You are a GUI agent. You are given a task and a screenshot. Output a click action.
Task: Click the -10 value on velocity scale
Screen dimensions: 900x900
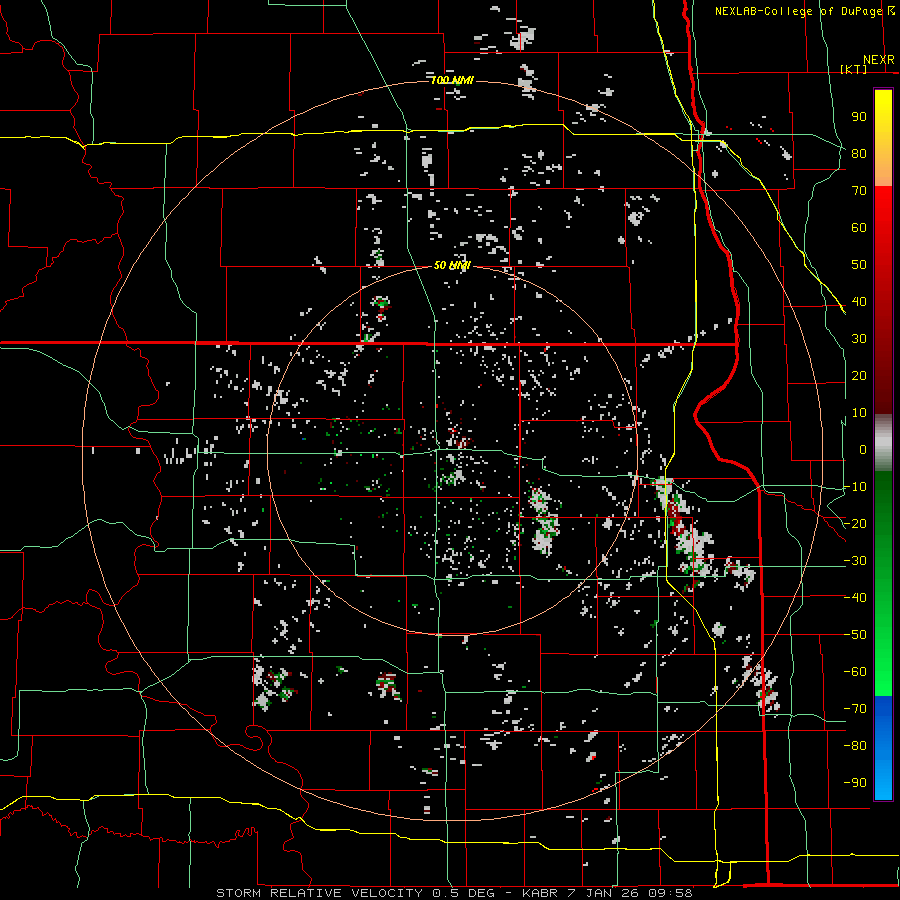tap(855, 487)
